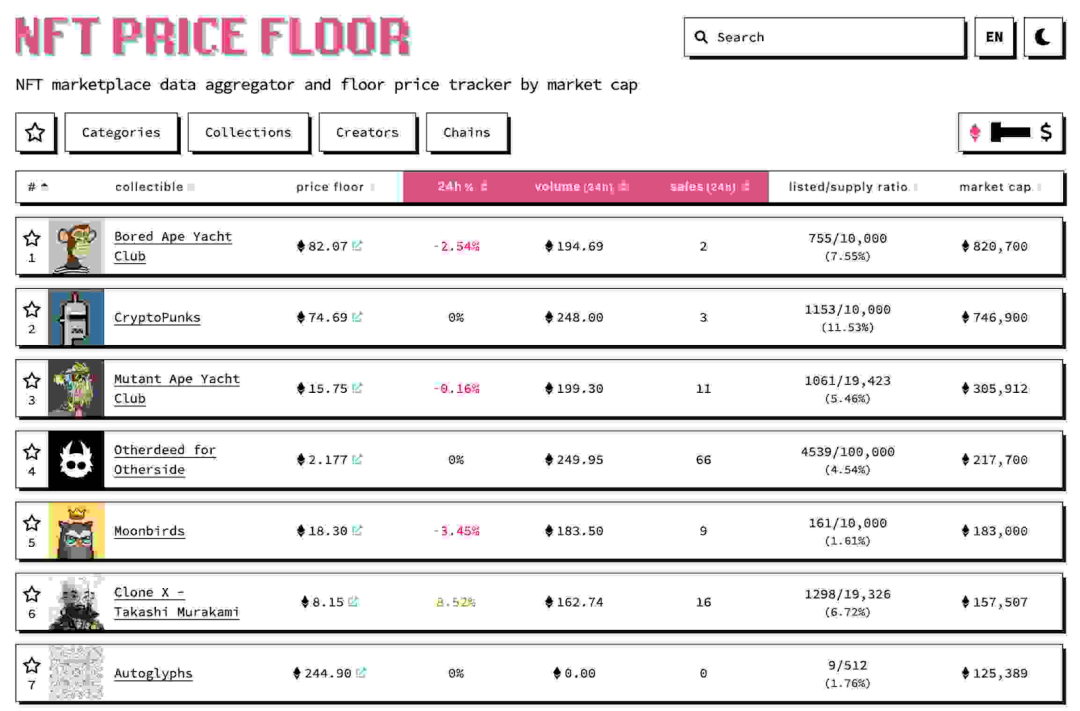The width and height of the screenshot is (1080, 711).
Task: Open Otherdeed floor price external link icon
Action: tap(357, 458)
